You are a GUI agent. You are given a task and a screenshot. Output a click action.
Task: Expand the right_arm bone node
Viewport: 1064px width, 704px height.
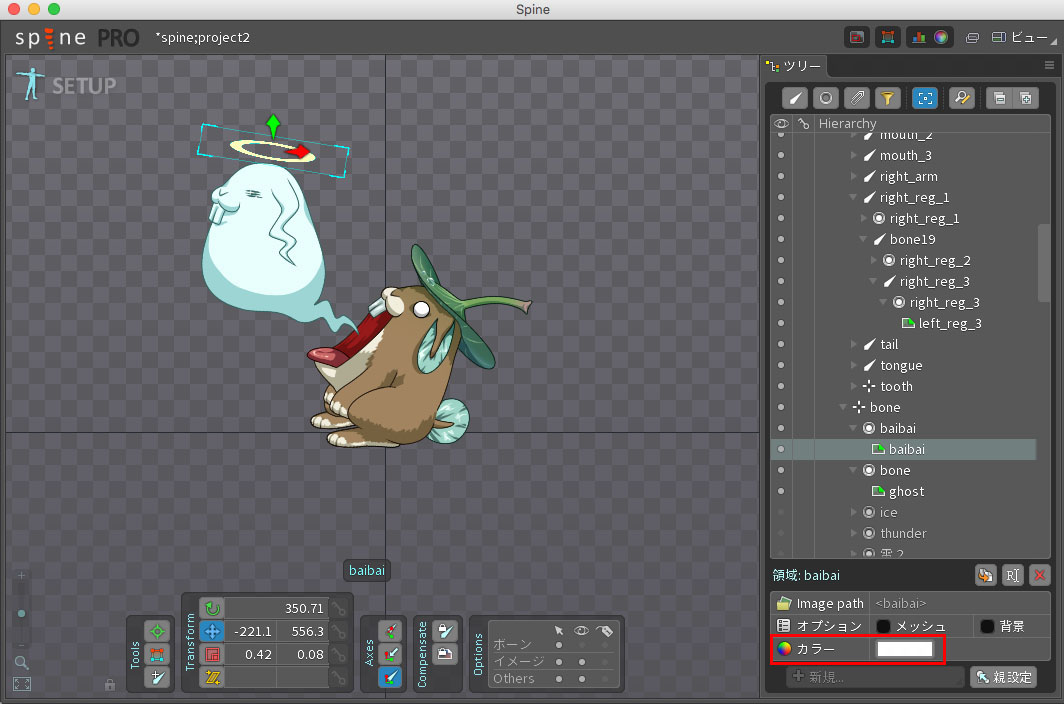click(x=854, y=177)
